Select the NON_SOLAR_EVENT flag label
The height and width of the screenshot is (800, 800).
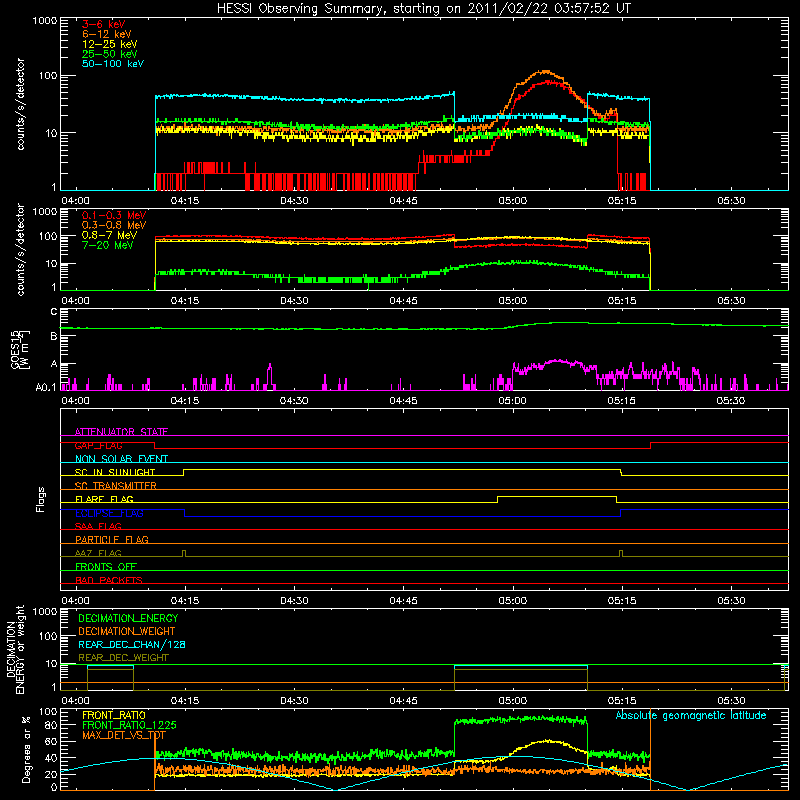[121, 459]
